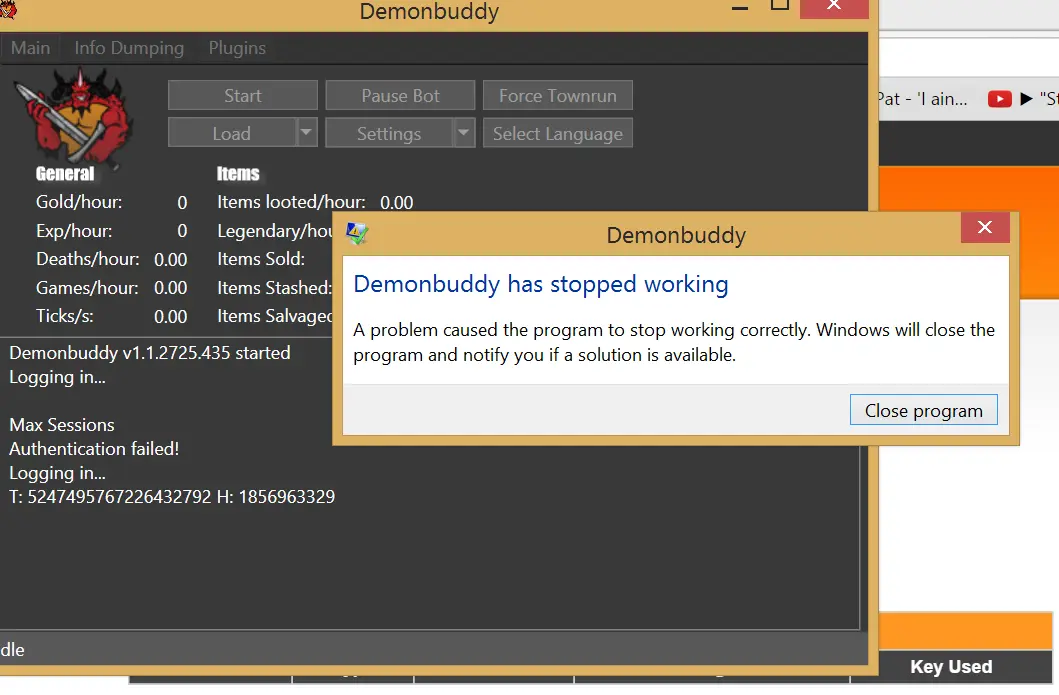Open Settings via the Settings button
Viewport: 1059px width, 695px height.
(388, 133)
